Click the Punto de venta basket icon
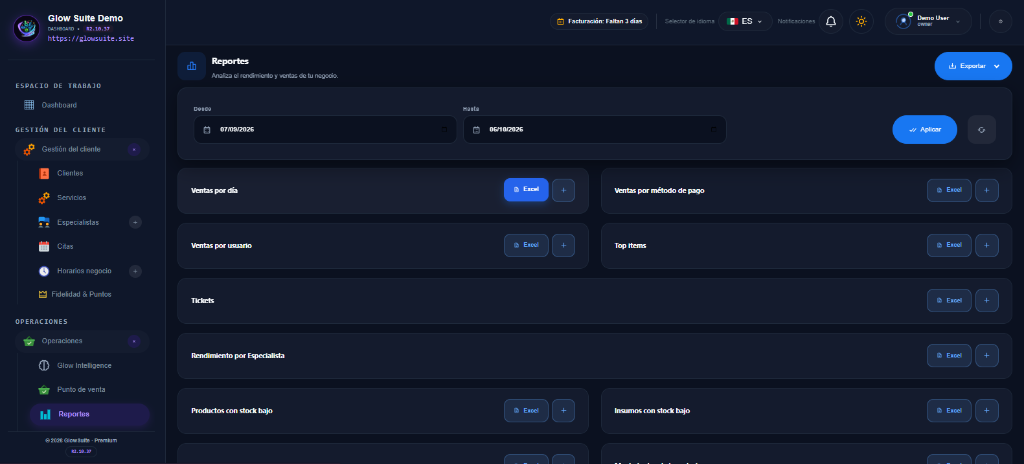 (x=44, y=389)
